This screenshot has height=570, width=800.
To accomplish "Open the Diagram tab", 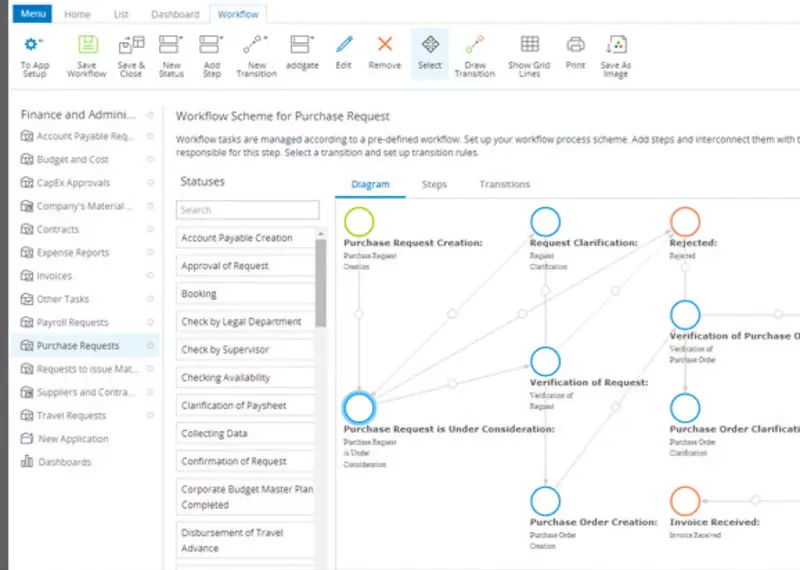I will pyautogui.click(x=370, y=184).
